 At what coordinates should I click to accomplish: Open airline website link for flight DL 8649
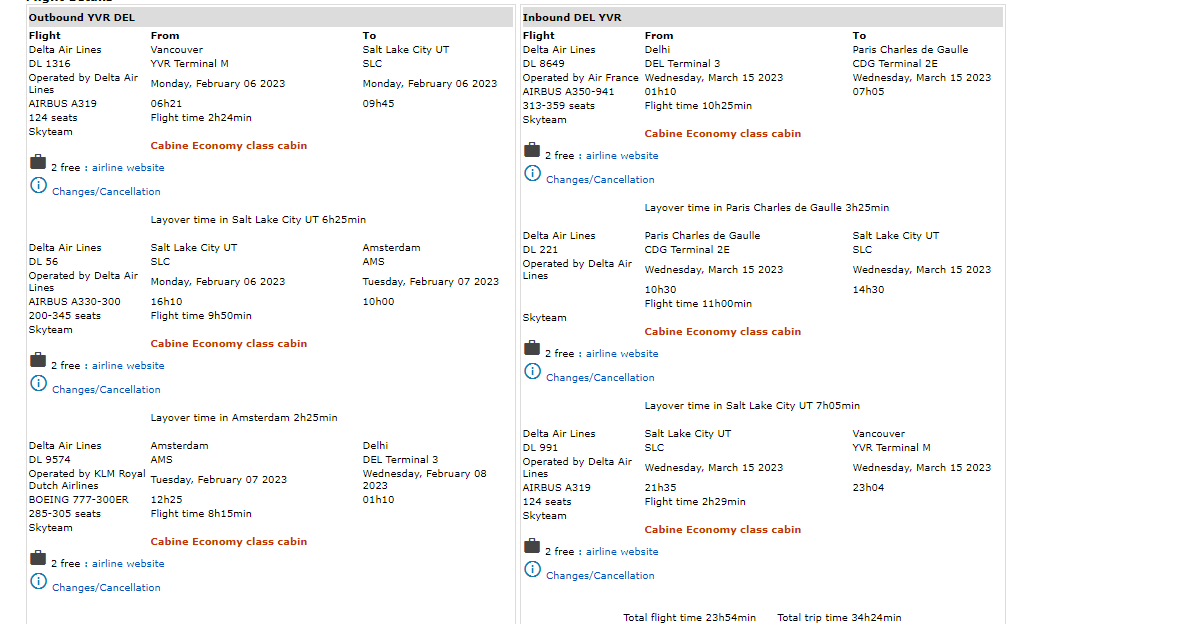click(622, 156)
